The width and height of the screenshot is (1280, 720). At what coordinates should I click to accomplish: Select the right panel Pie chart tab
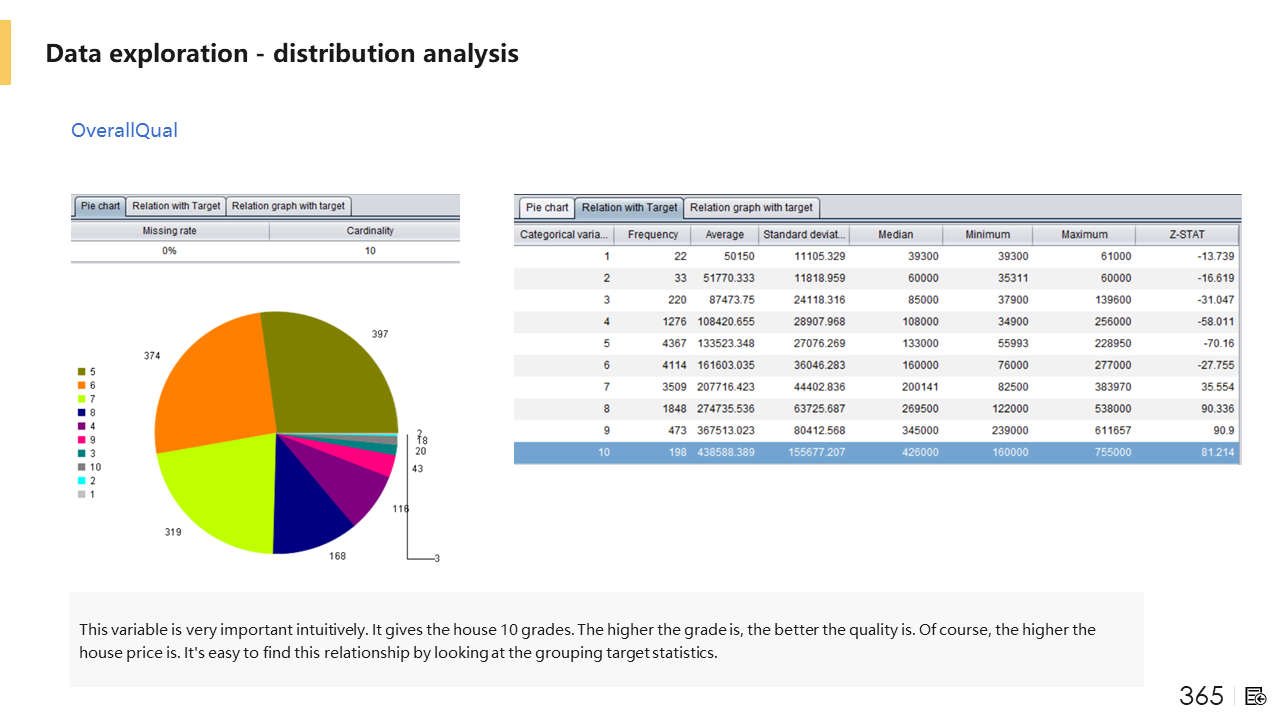[x=547, y=208]
